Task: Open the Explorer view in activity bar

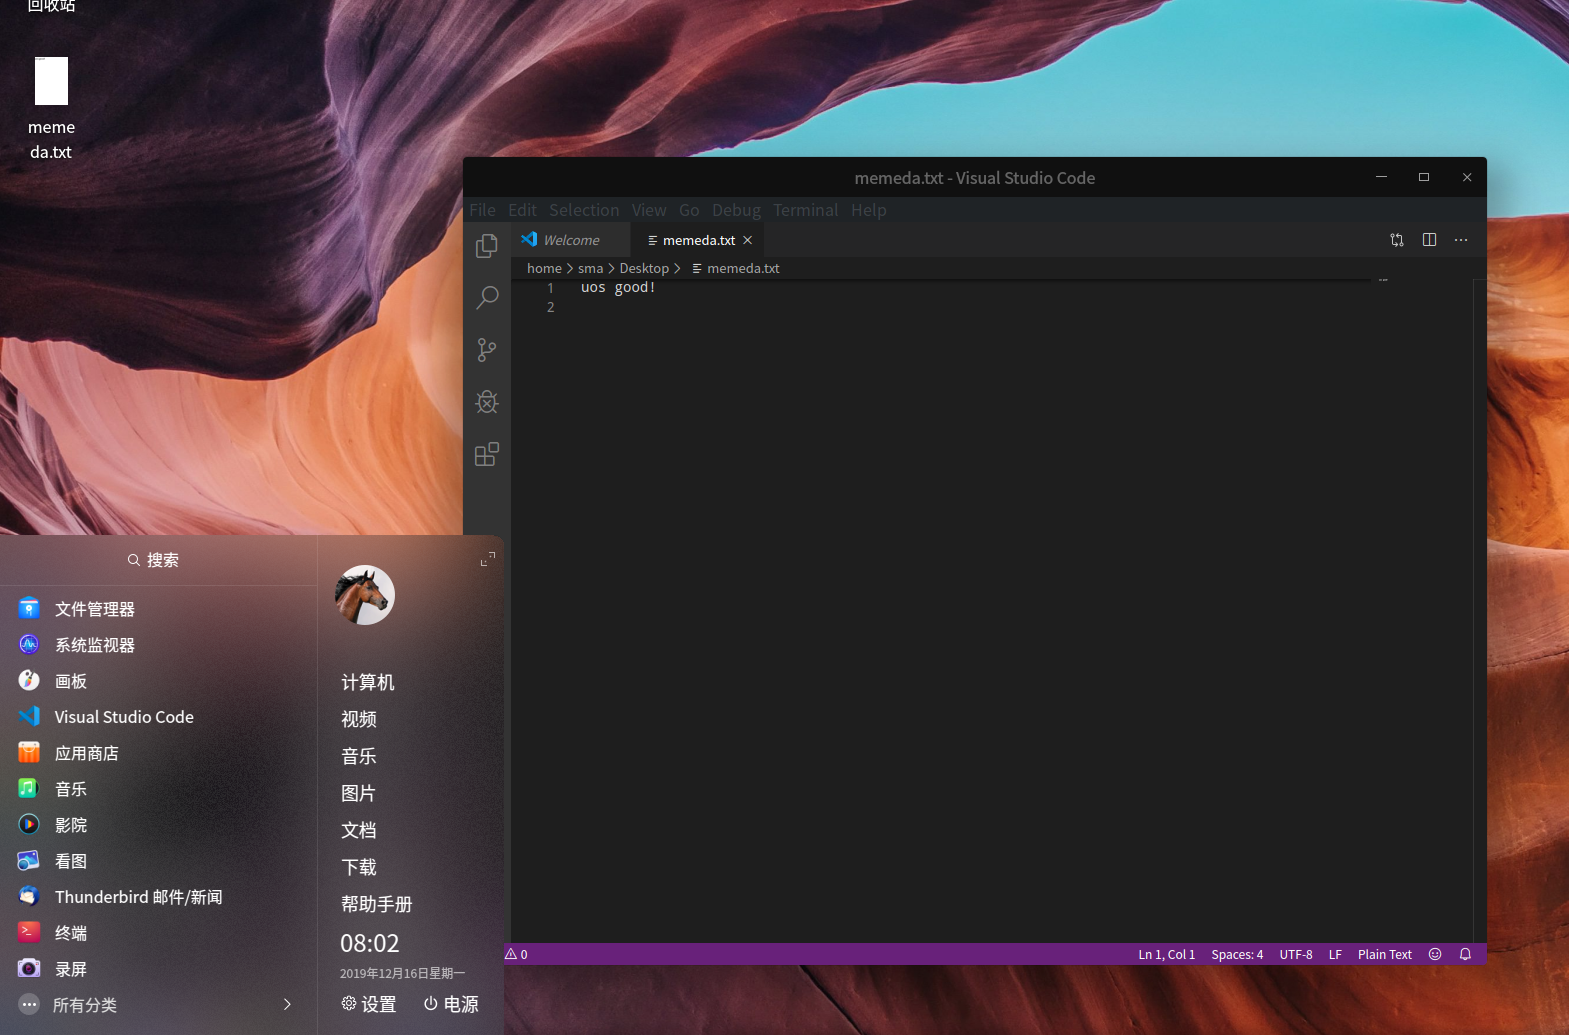Action: coord(487,246)
